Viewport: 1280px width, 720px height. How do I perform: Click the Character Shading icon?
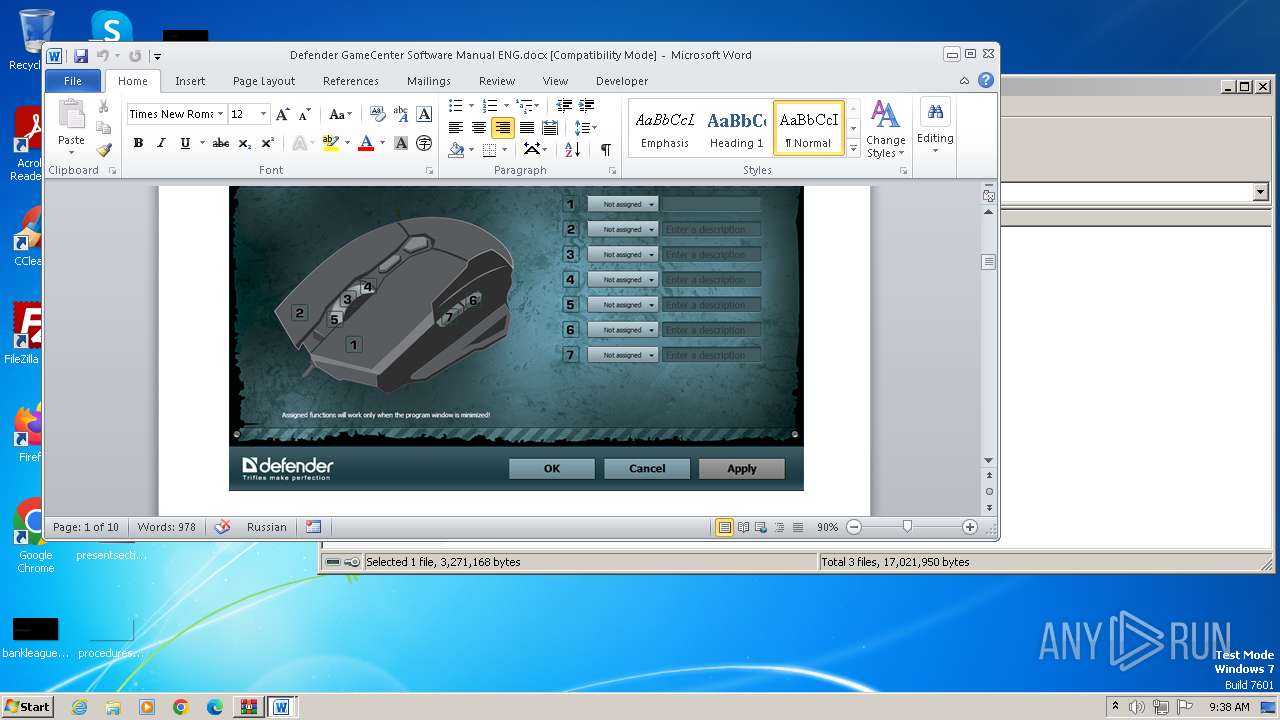coord(401,143)
